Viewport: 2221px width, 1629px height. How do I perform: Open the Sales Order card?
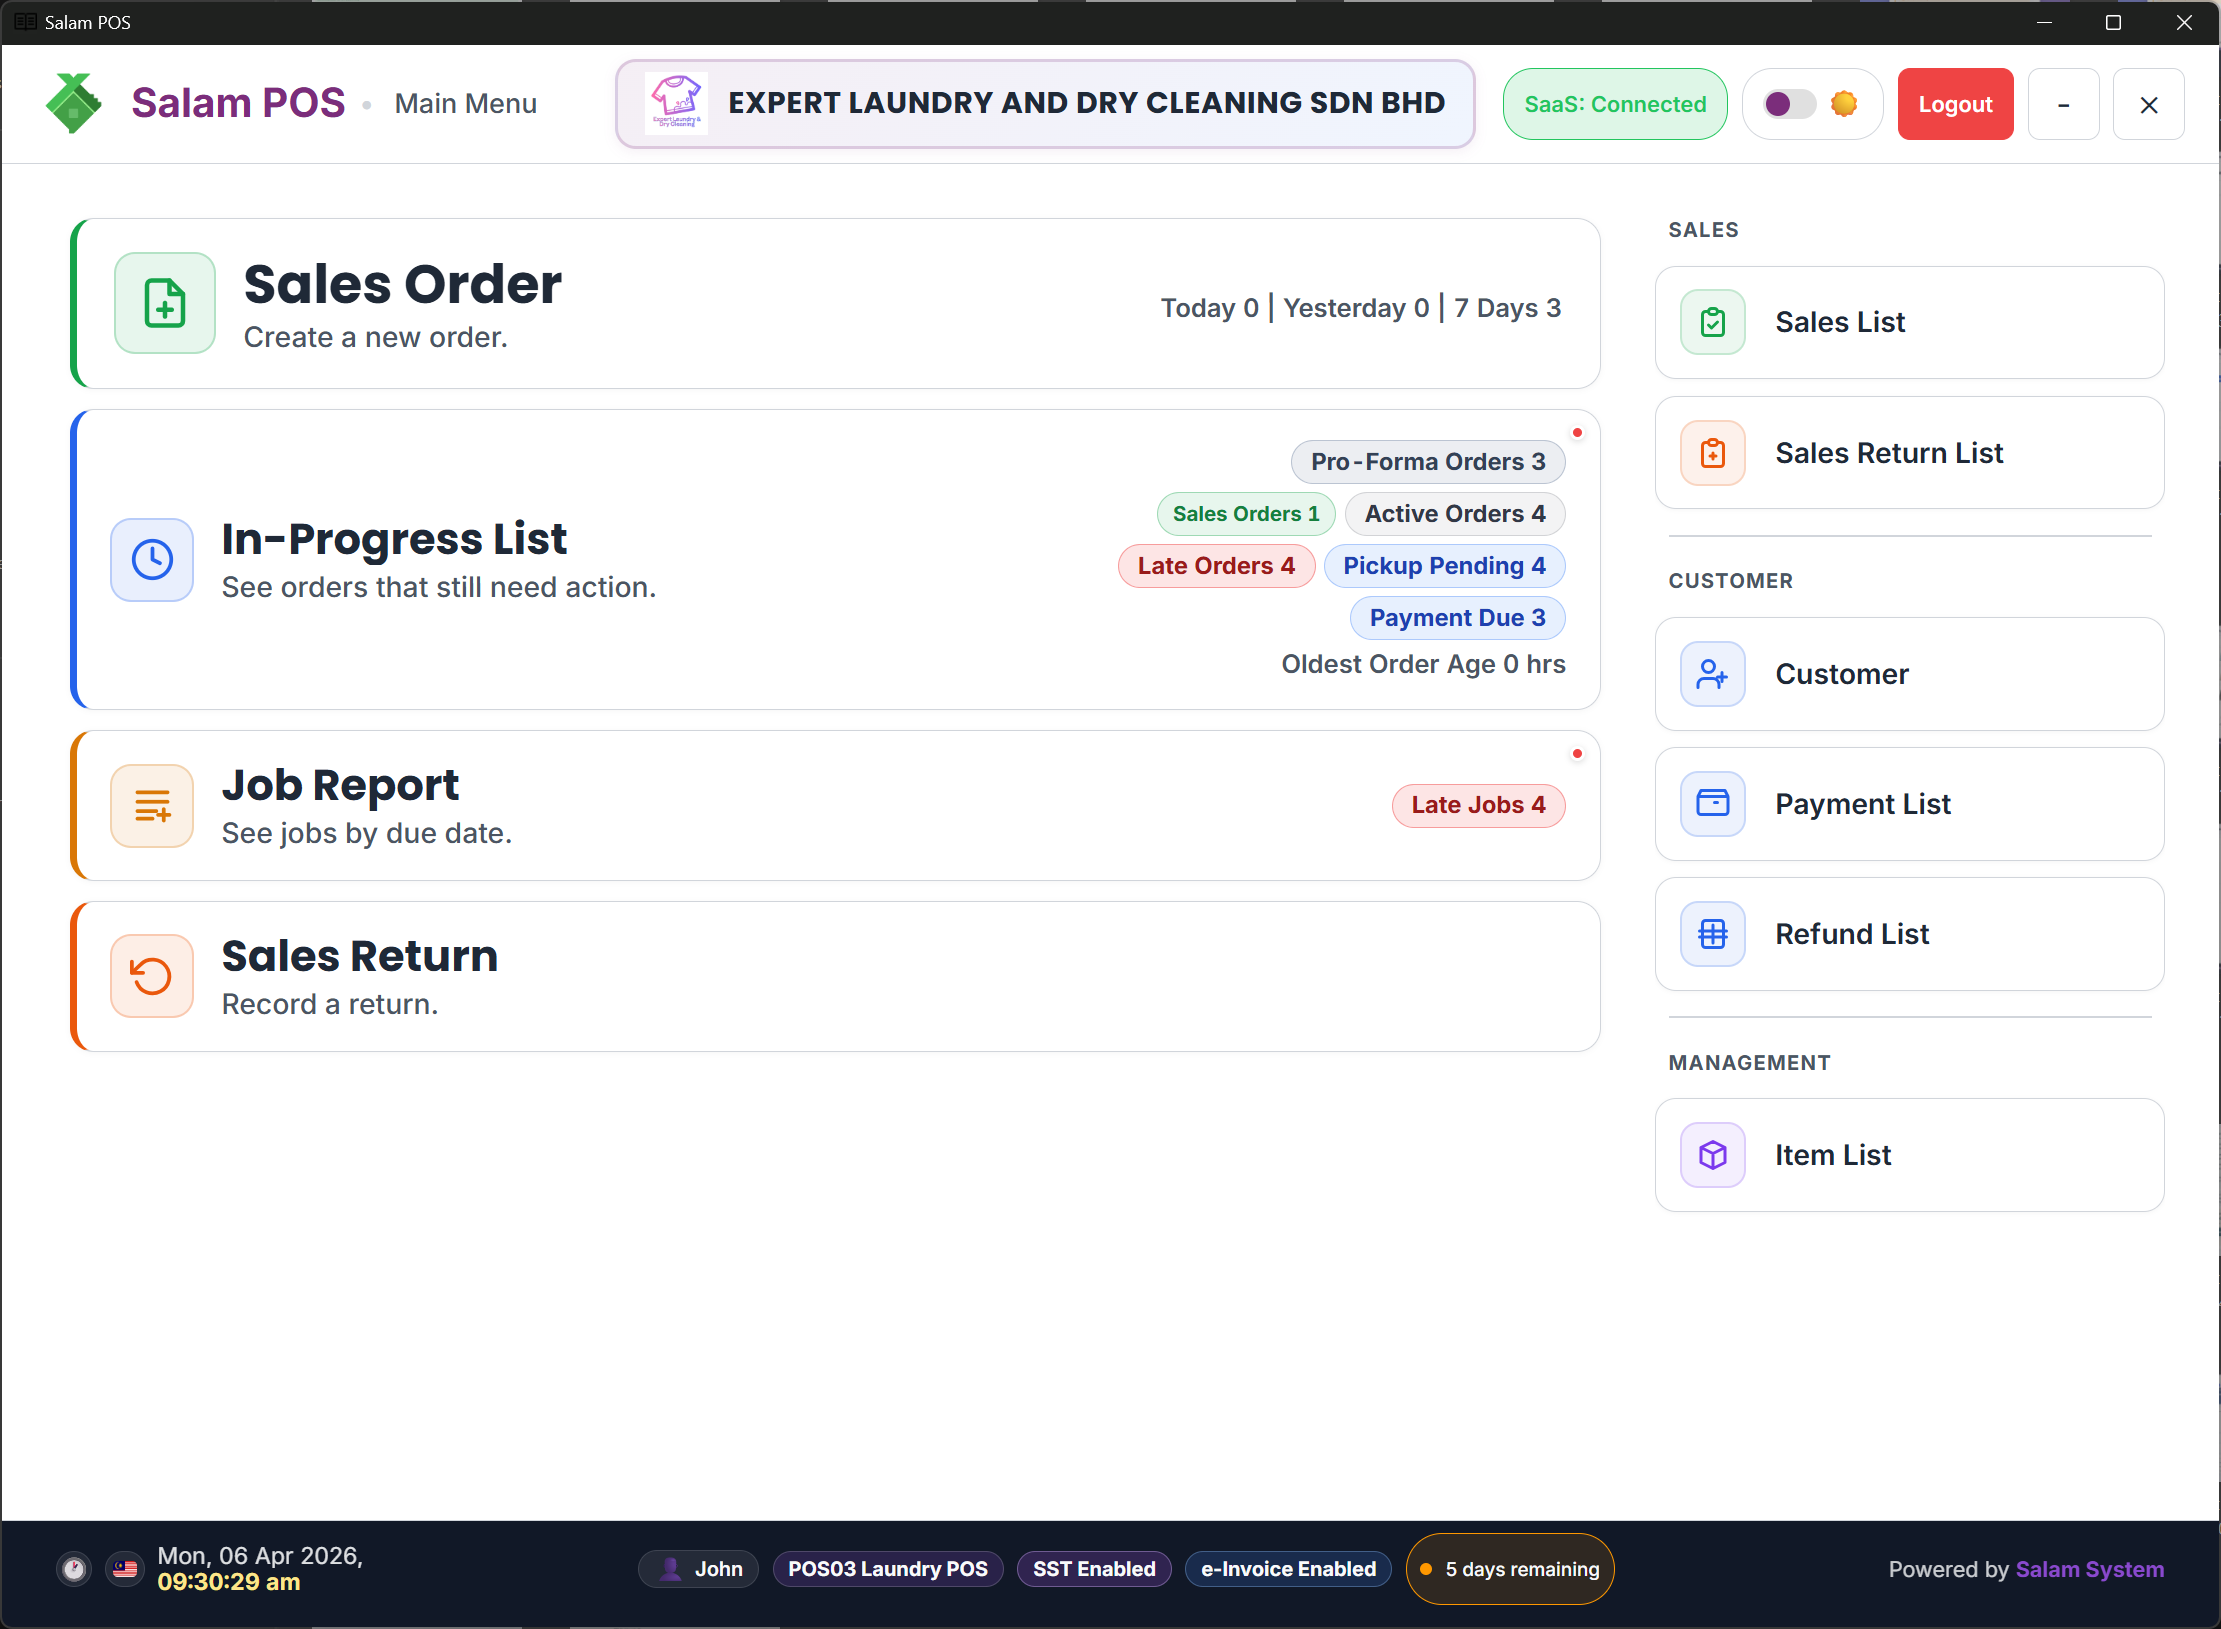pyautogui.click(x=835, y=303)
